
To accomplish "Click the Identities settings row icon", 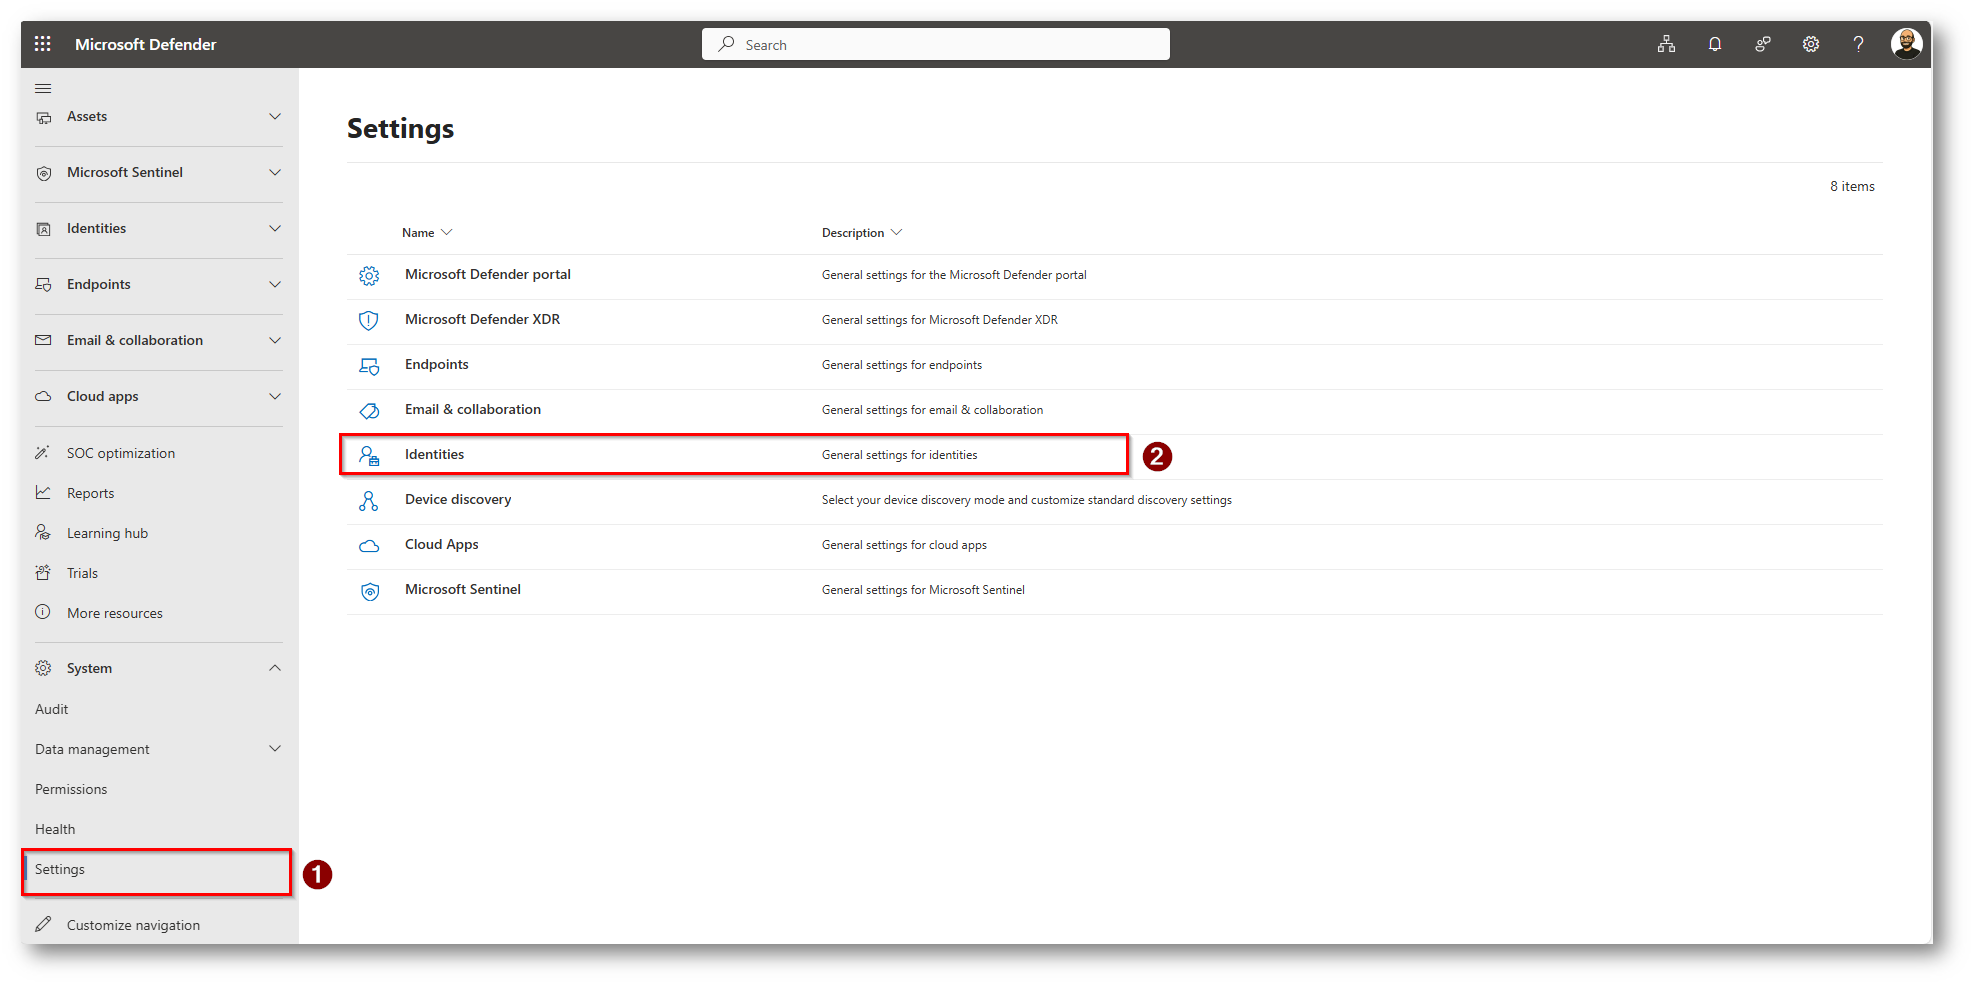I will pyautogui.click(x=369, y=456).
